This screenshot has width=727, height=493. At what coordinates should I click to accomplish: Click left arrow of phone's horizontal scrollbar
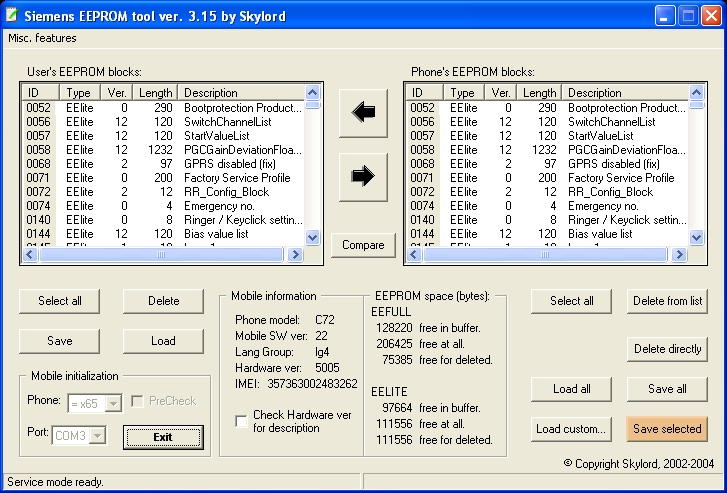(414, 255)
